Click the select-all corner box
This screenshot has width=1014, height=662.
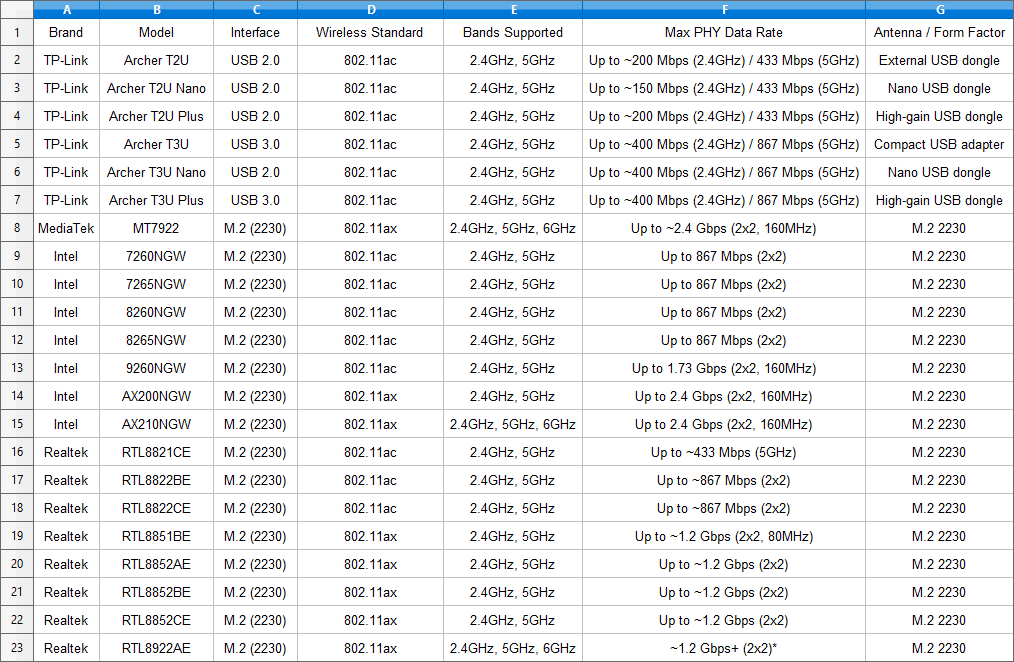(17, 9)
